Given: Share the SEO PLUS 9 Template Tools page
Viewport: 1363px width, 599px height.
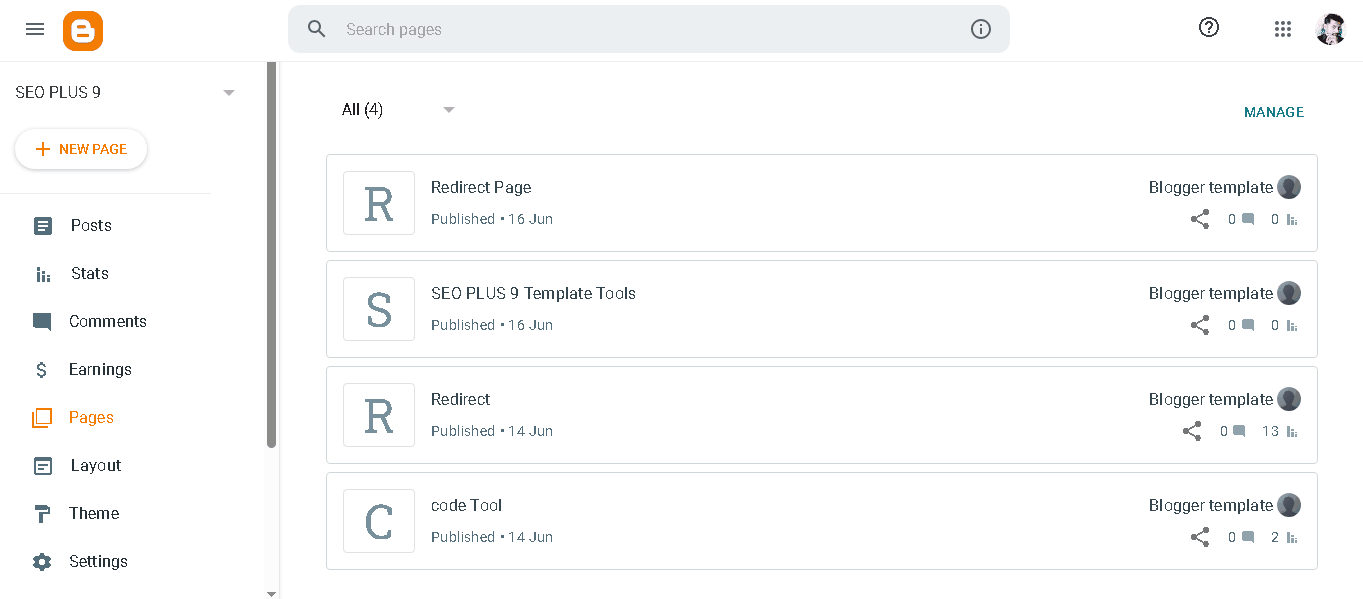Looking at the screenshot, I should [x=1200, y=325].
